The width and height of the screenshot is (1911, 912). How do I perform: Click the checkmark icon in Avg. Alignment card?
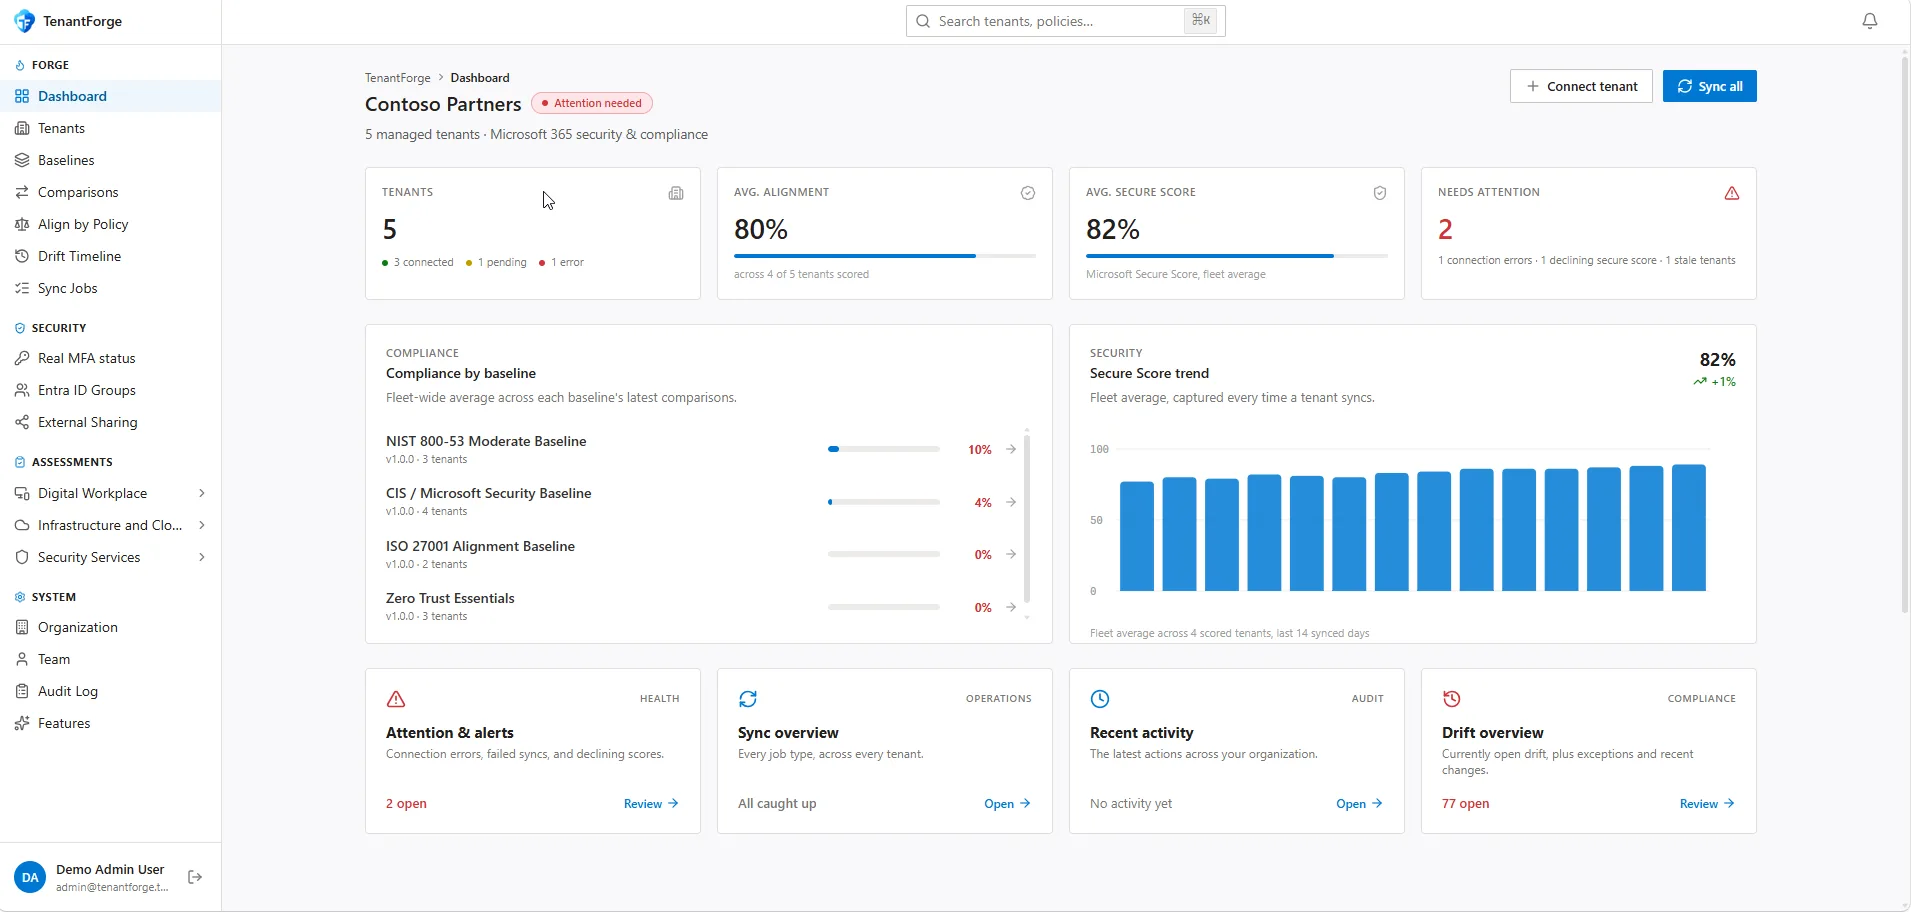(x=1027, y=193)
